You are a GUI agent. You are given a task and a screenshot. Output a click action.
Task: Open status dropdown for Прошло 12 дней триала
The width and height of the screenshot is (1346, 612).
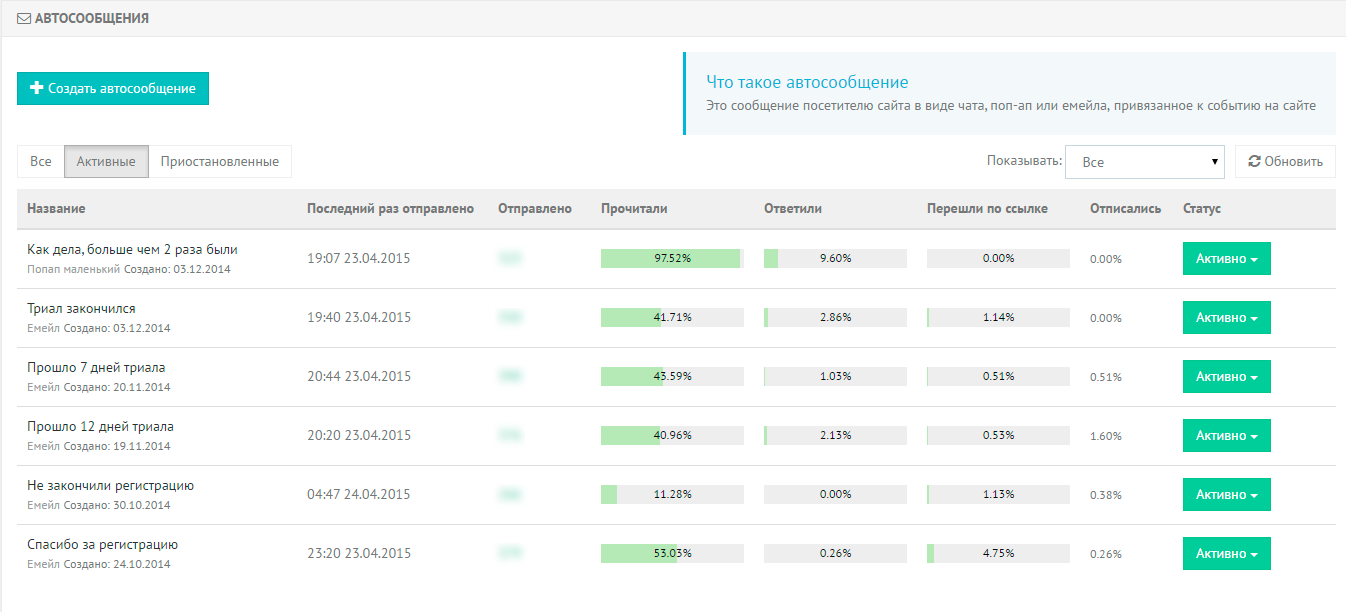[1226, 436]
